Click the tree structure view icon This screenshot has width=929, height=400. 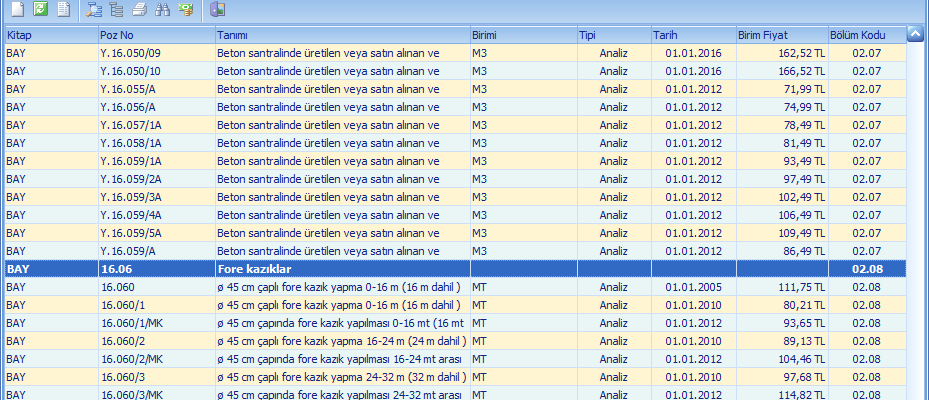point(118,11)
